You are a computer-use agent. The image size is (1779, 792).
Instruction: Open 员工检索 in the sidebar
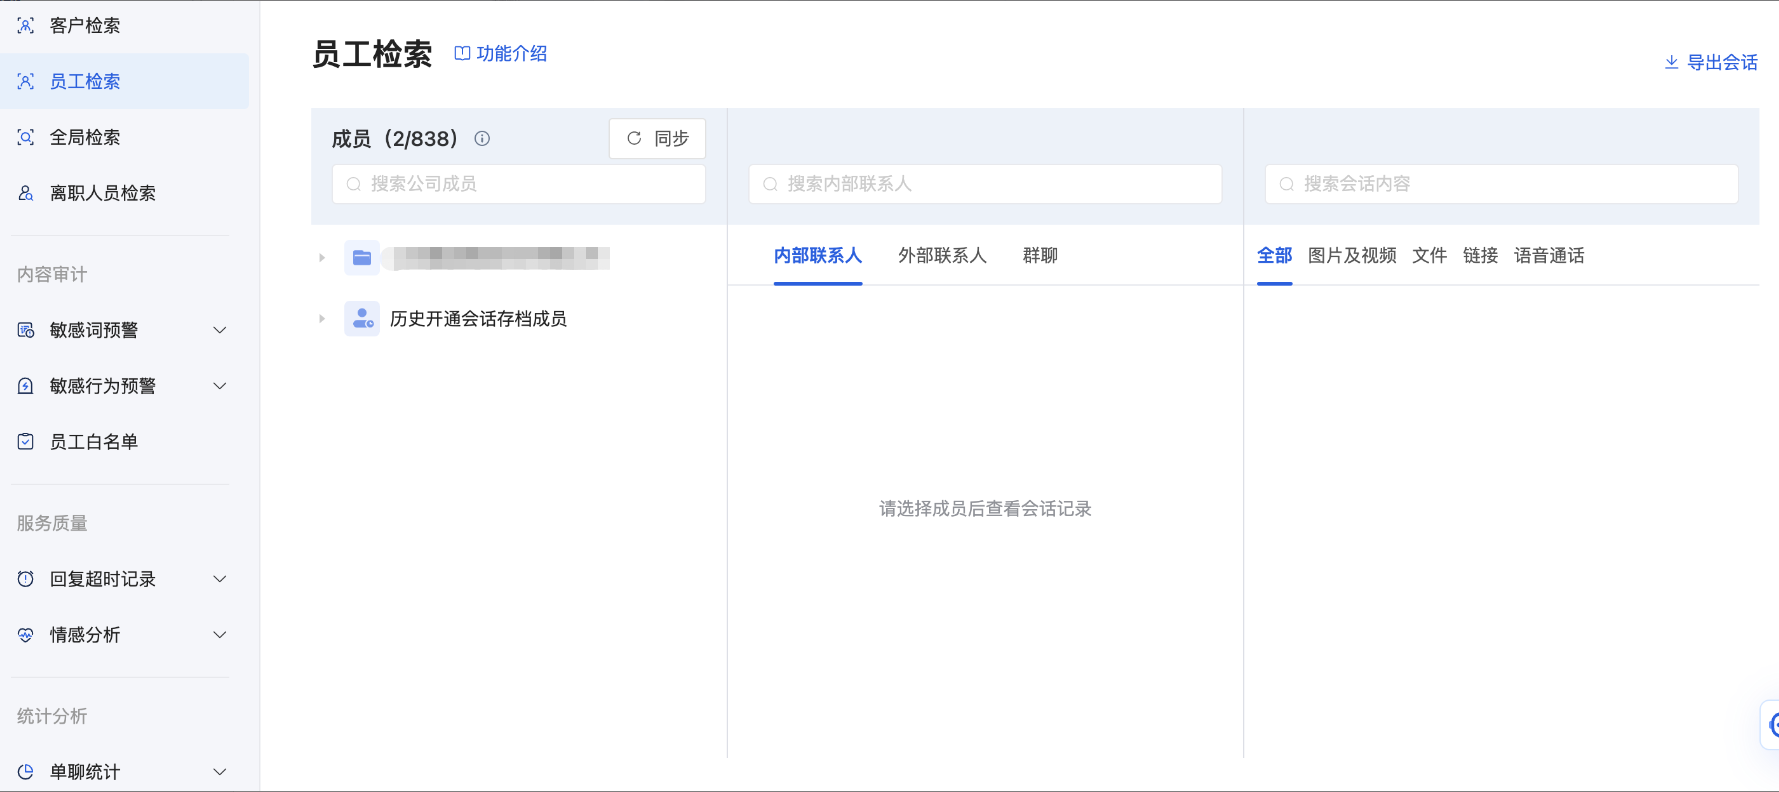[x=125, y=81]
